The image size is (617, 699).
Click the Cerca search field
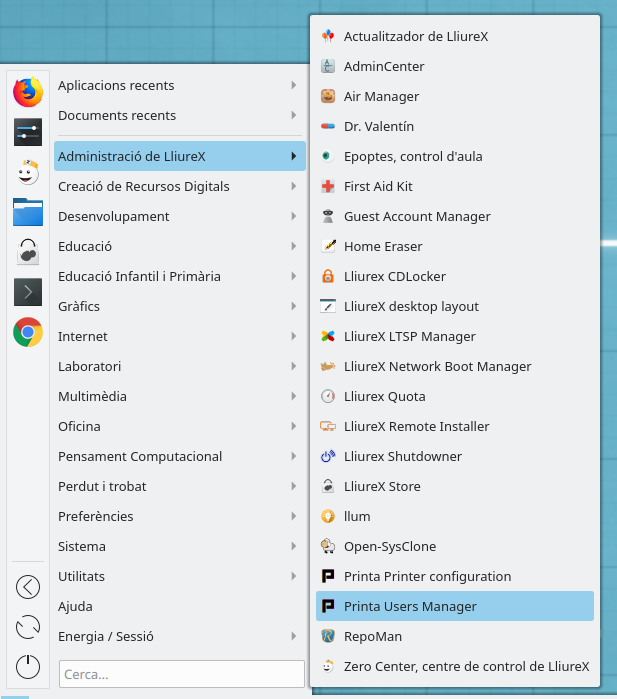coord(181,674)
